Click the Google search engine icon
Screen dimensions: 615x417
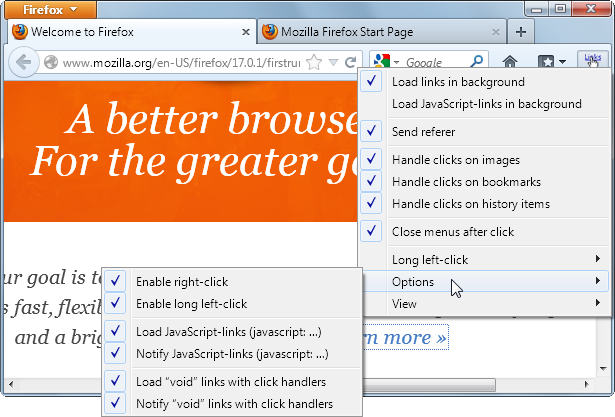tap(382, 62)
